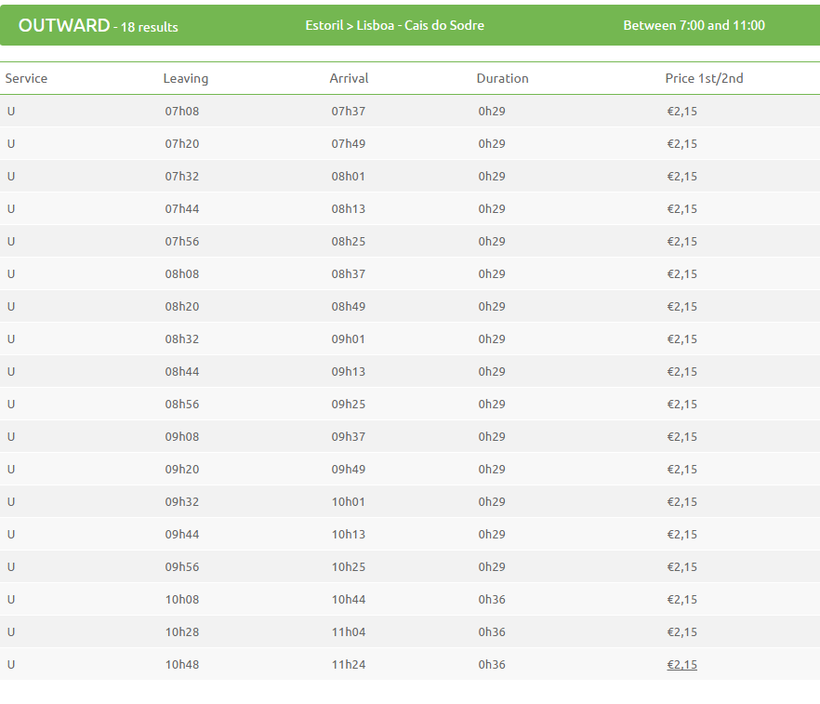Click the price for the 08h32 departure

pos(682,339)
